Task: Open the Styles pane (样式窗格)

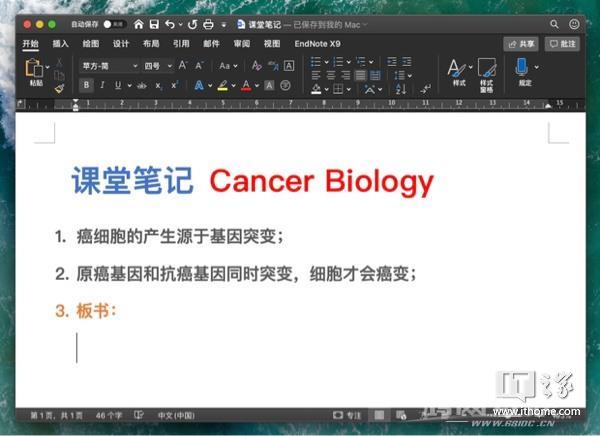Action: (x=487, y=75)
